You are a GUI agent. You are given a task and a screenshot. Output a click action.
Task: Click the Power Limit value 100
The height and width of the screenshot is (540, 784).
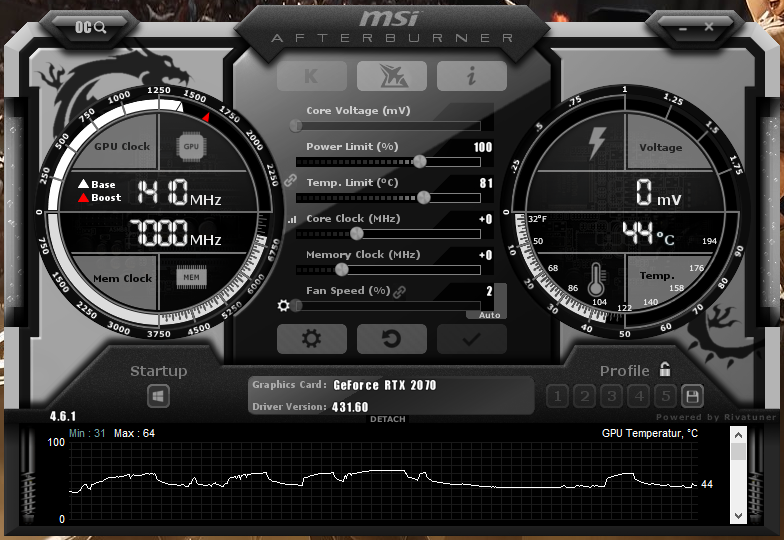point(482,147)
